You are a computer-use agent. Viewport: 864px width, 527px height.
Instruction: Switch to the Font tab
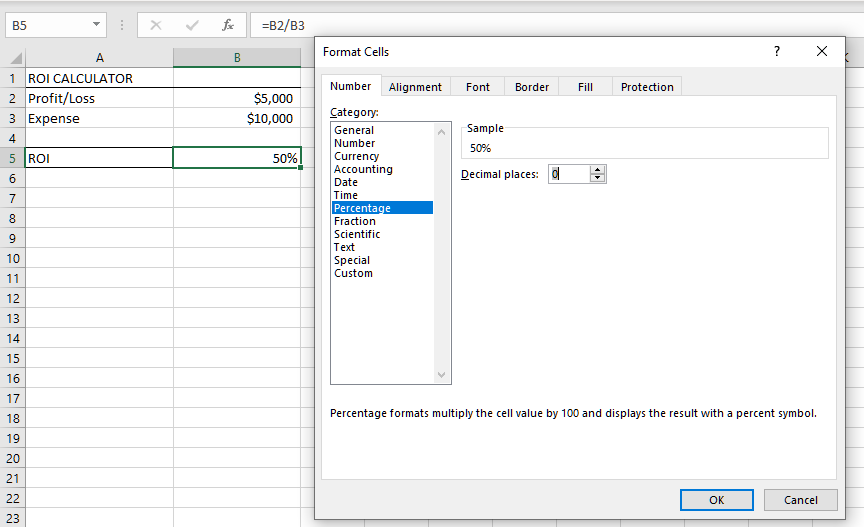coord(478,87)
